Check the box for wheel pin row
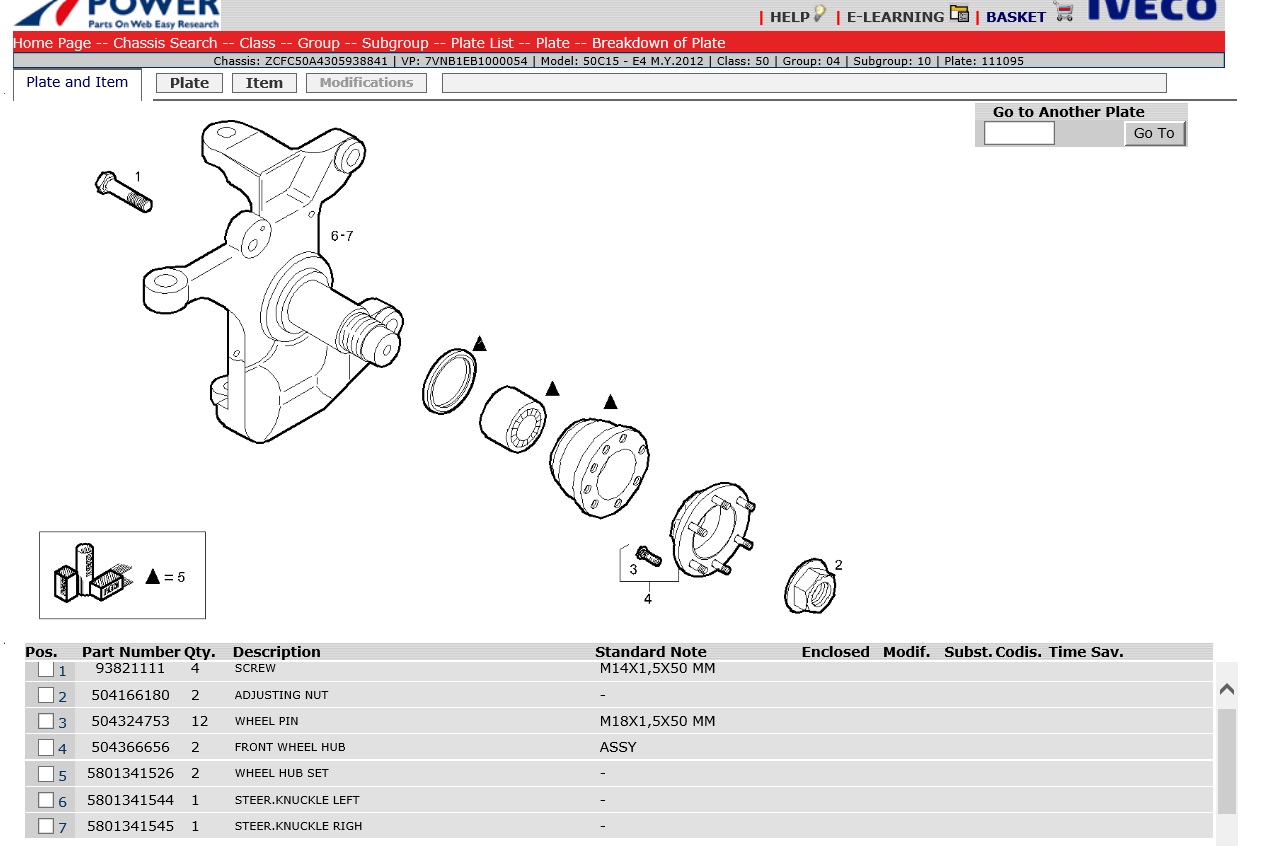The height and width of the screenshot is (846, 1266). tap(46, 721)
